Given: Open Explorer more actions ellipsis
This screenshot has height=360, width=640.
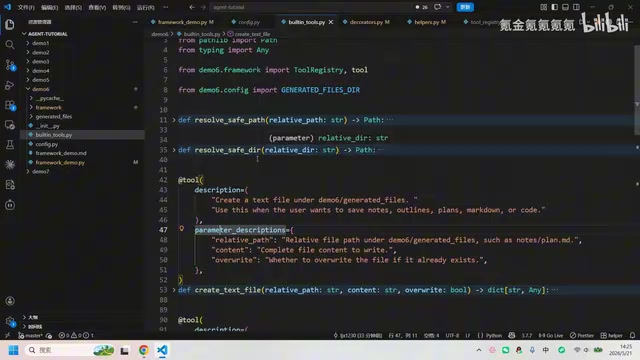Looking at the screenshot, I should click(x=135, y=22).
